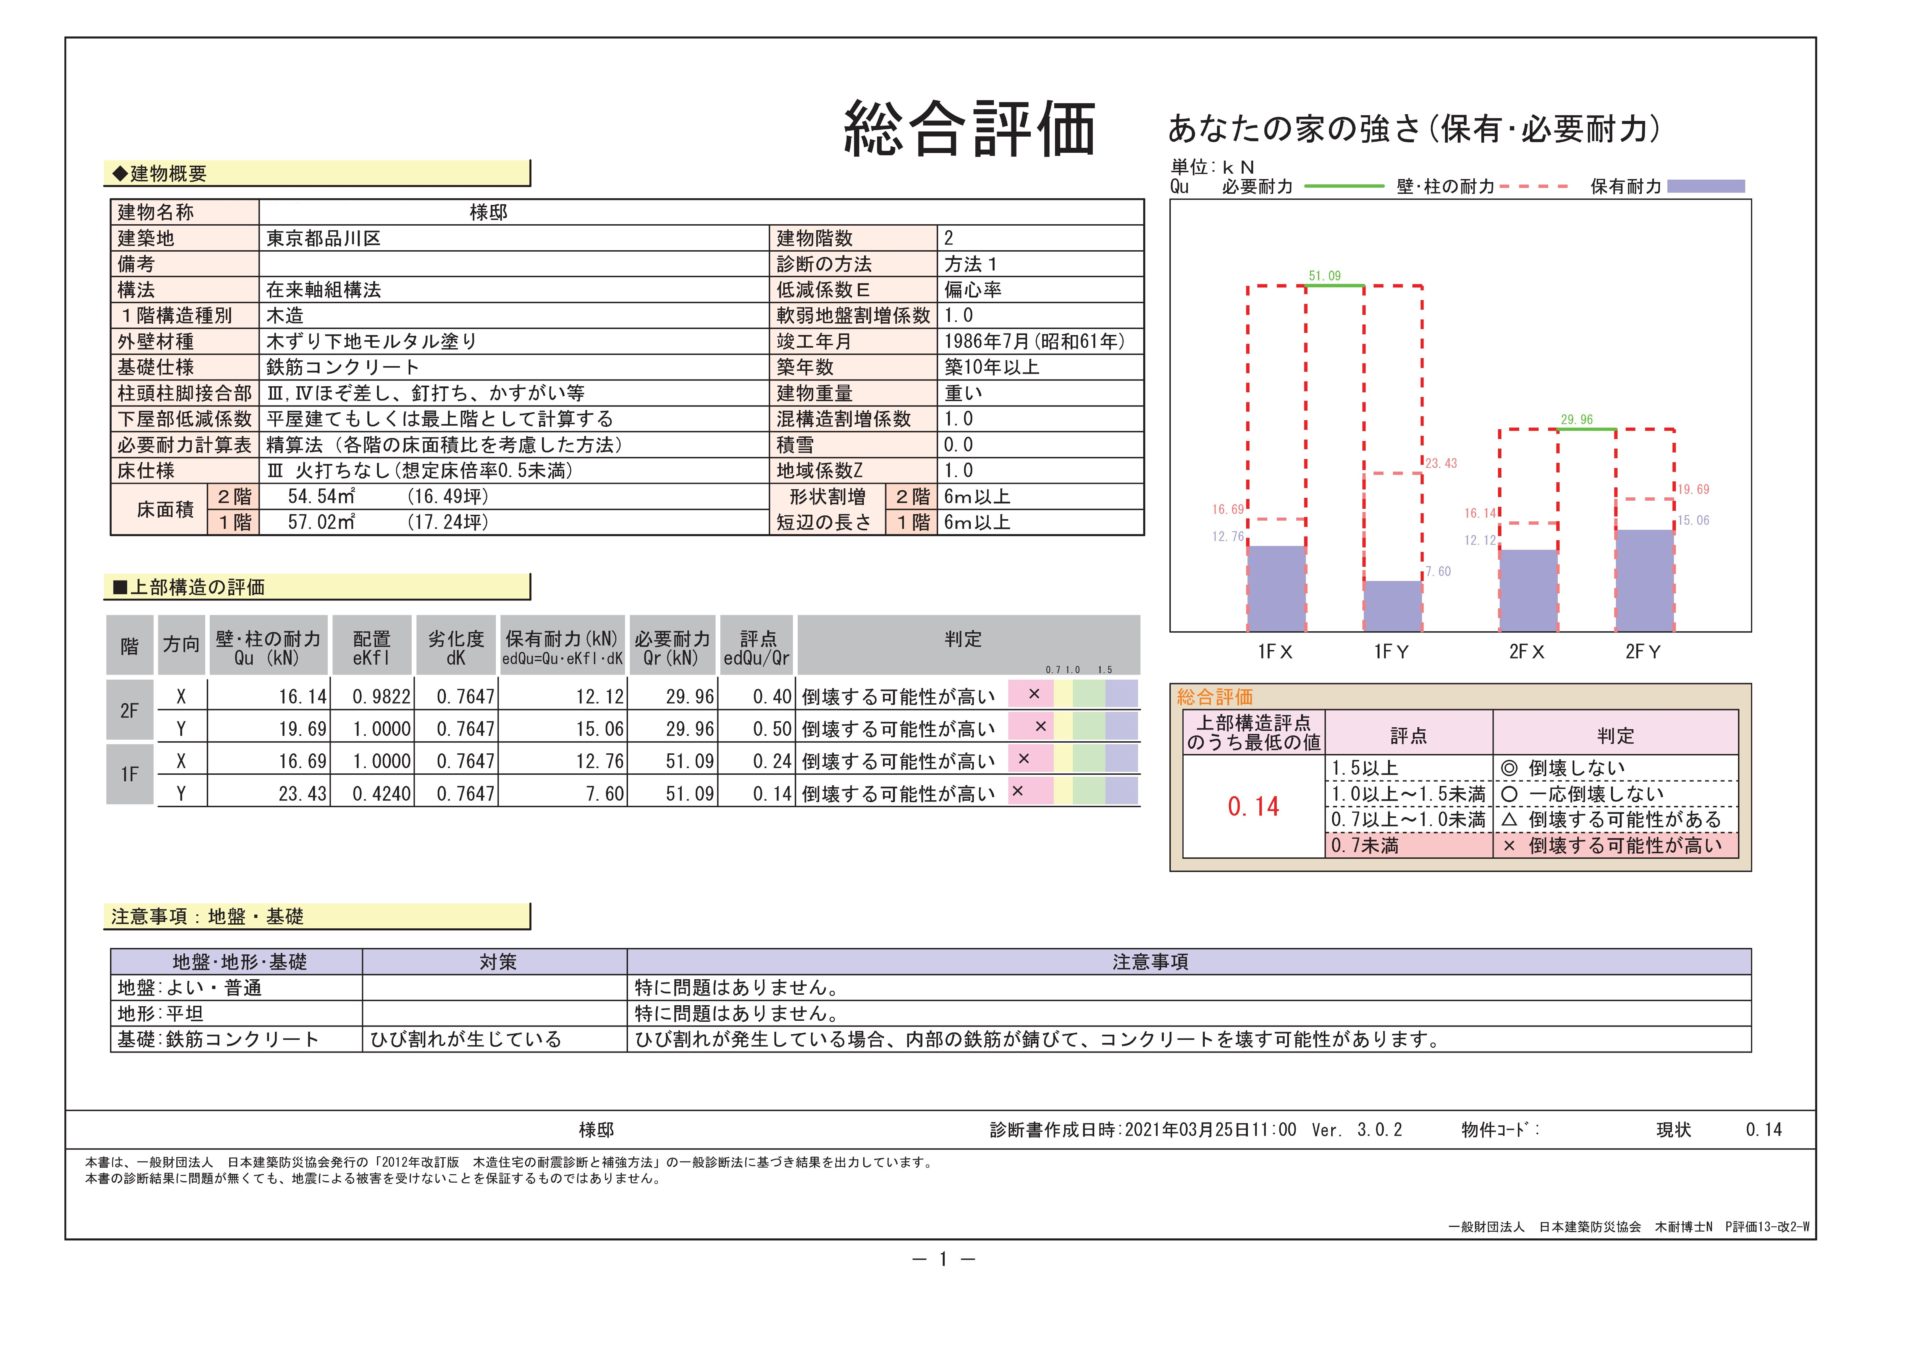Click the page number － 1 －
The image size is (1920, 1357).
tap(943, 1259)
